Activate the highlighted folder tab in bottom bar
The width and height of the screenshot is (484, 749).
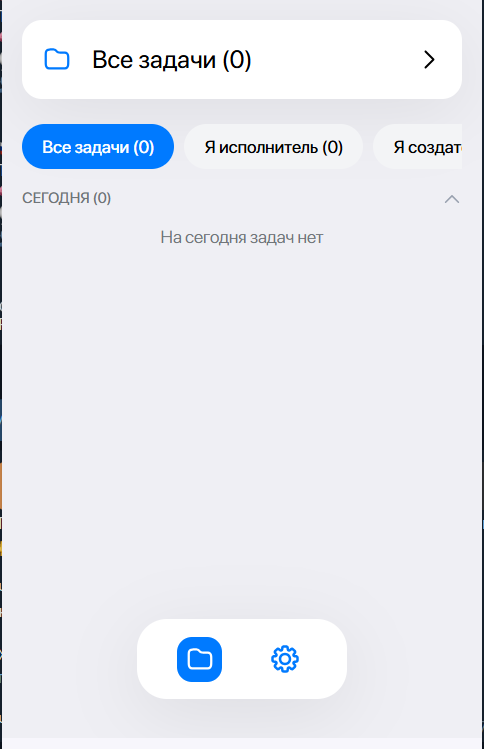click(x=199, y=659)
